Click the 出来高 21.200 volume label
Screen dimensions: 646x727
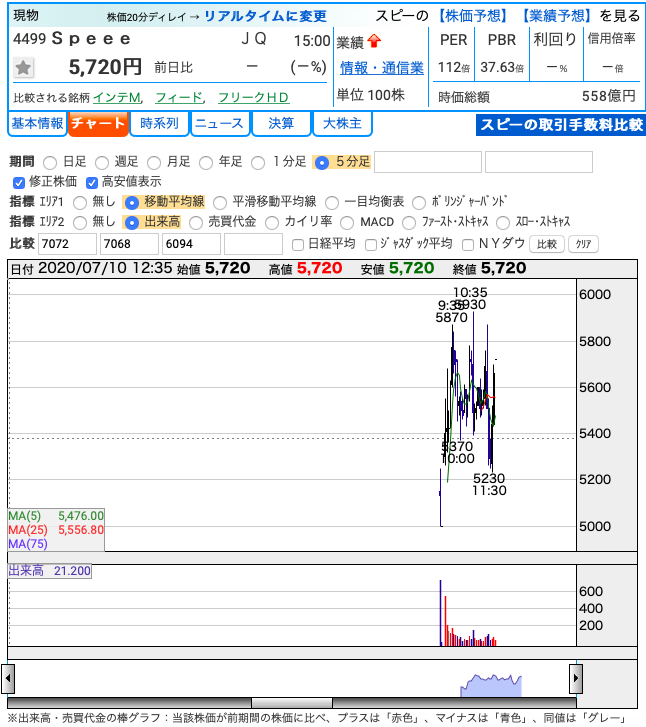click(50, 571)
